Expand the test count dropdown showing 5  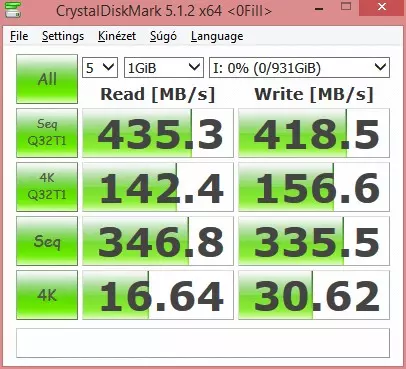coord(100,68)
